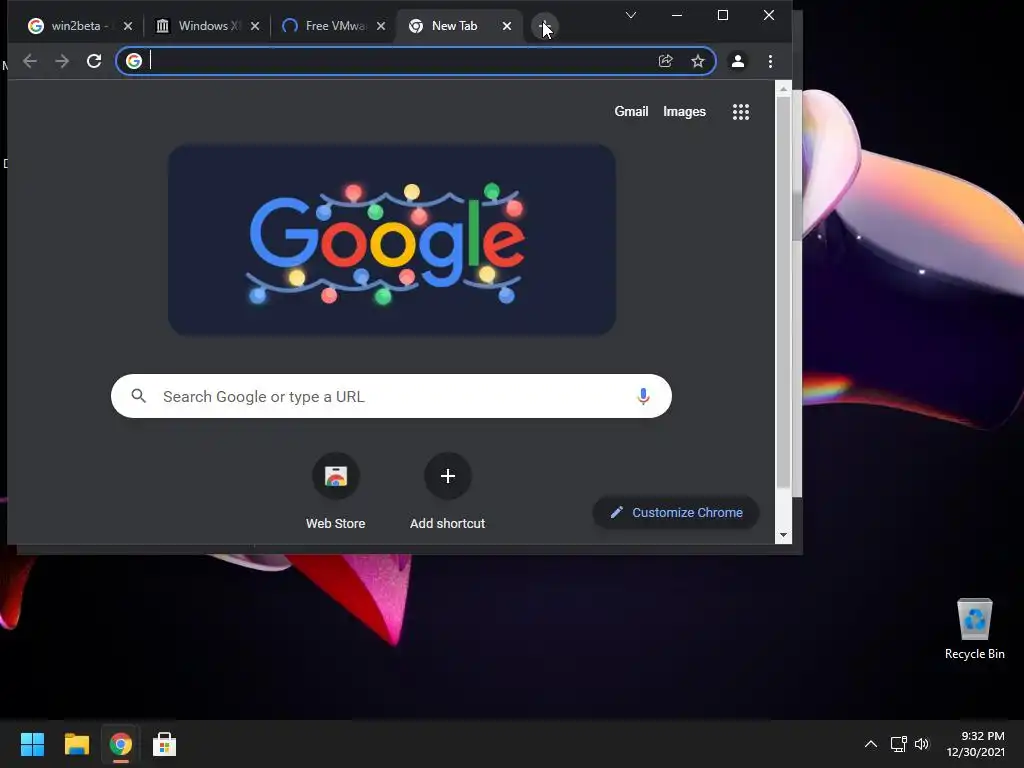Viewport: 1024px width, 768px height.
Task: Click the Google icon in address bar
Action: point(134,61)
